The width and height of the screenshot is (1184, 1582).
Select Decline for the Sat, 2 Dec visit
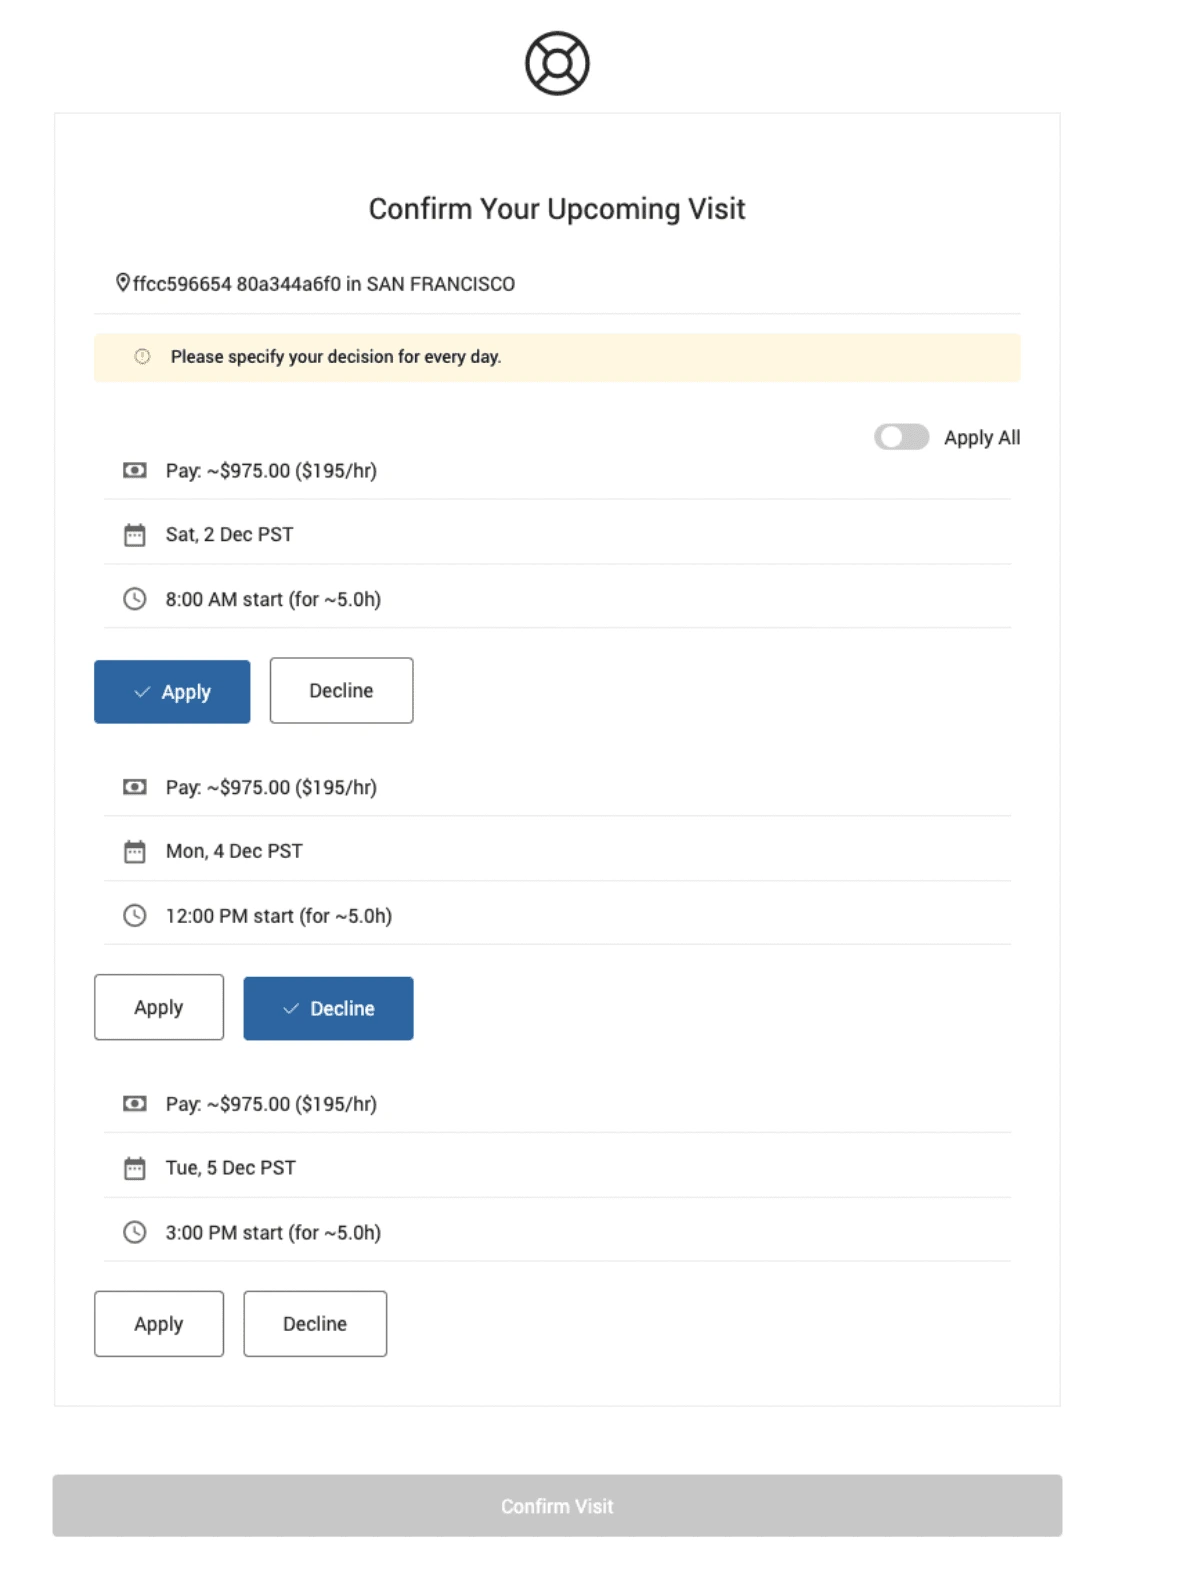point(341,691)
